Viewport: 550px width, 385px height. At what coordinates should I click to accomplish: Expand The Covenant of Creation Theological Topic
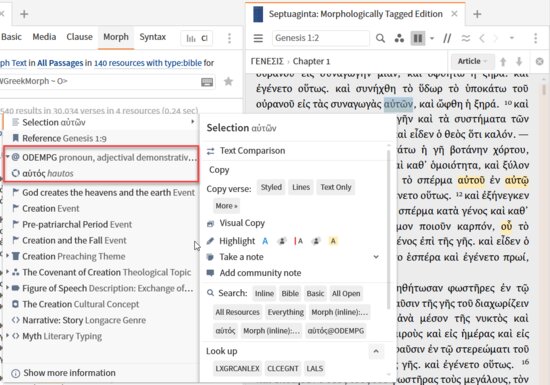[7, 272]
